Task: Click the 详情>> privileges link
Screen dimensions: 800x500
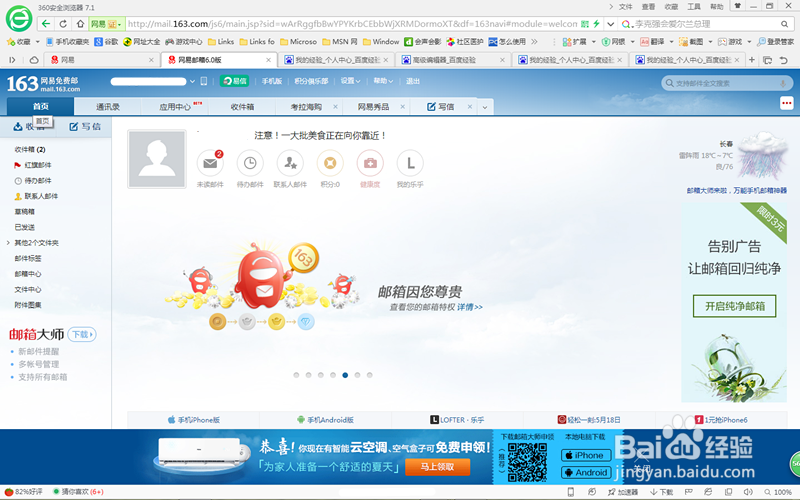Action: click(x=469, y=307)
